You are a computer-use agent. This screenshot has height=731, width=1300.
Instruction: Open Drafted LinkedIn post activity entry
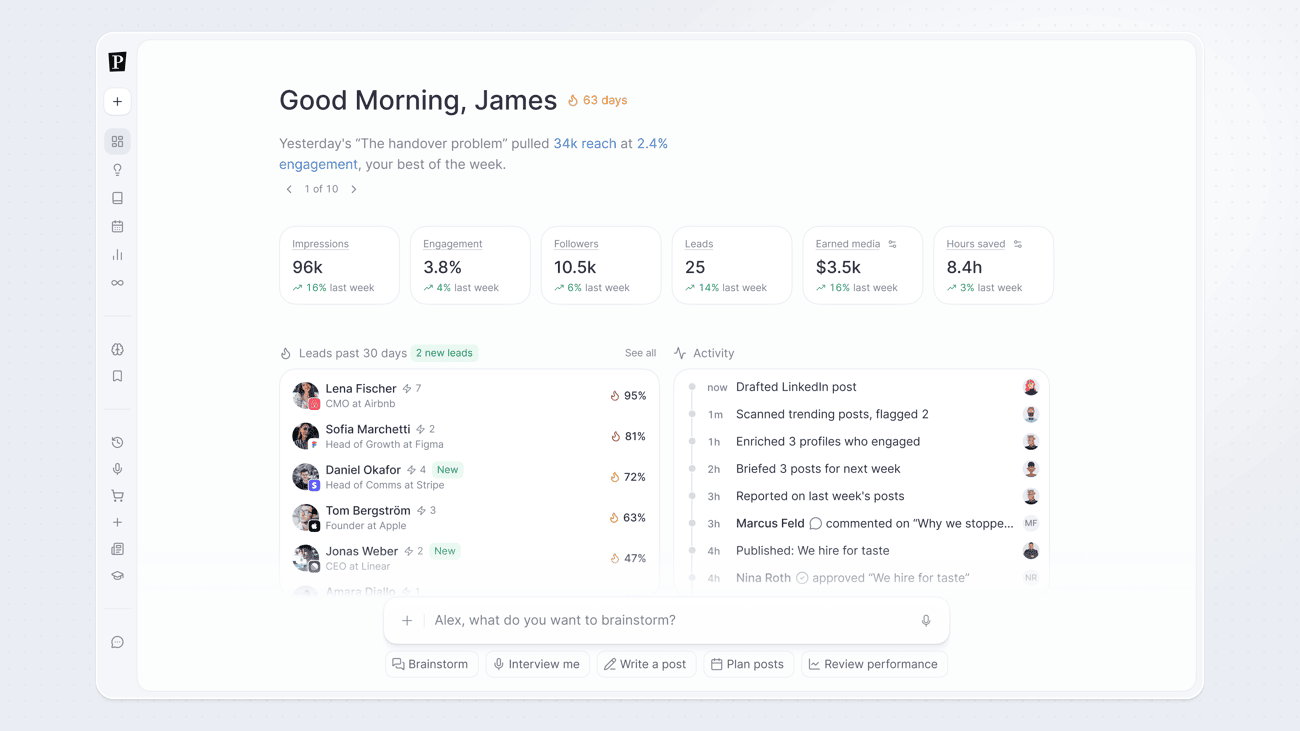point(862,387)
